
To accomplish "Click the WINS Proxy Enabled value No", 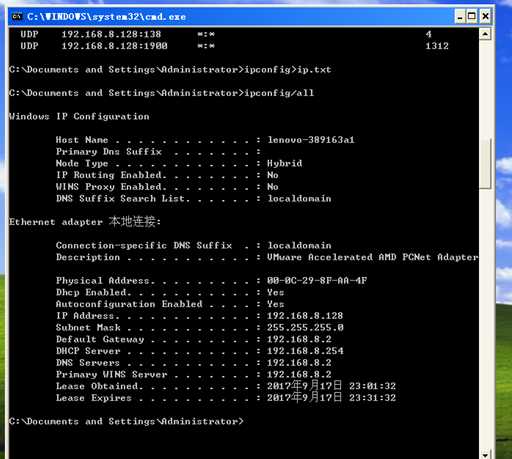I will (x=273, y=187).
